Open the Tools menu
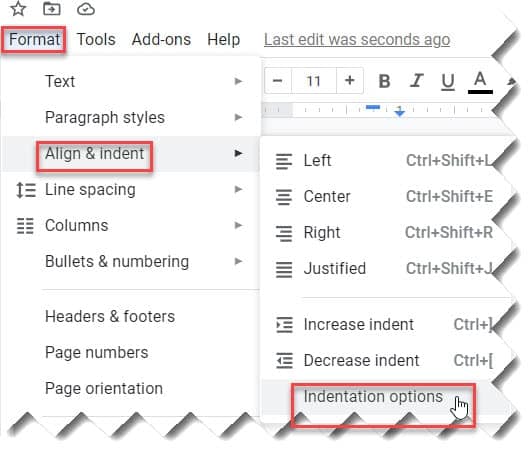The image size is (531, 452). pyautogui.click(x=96, y=39)
